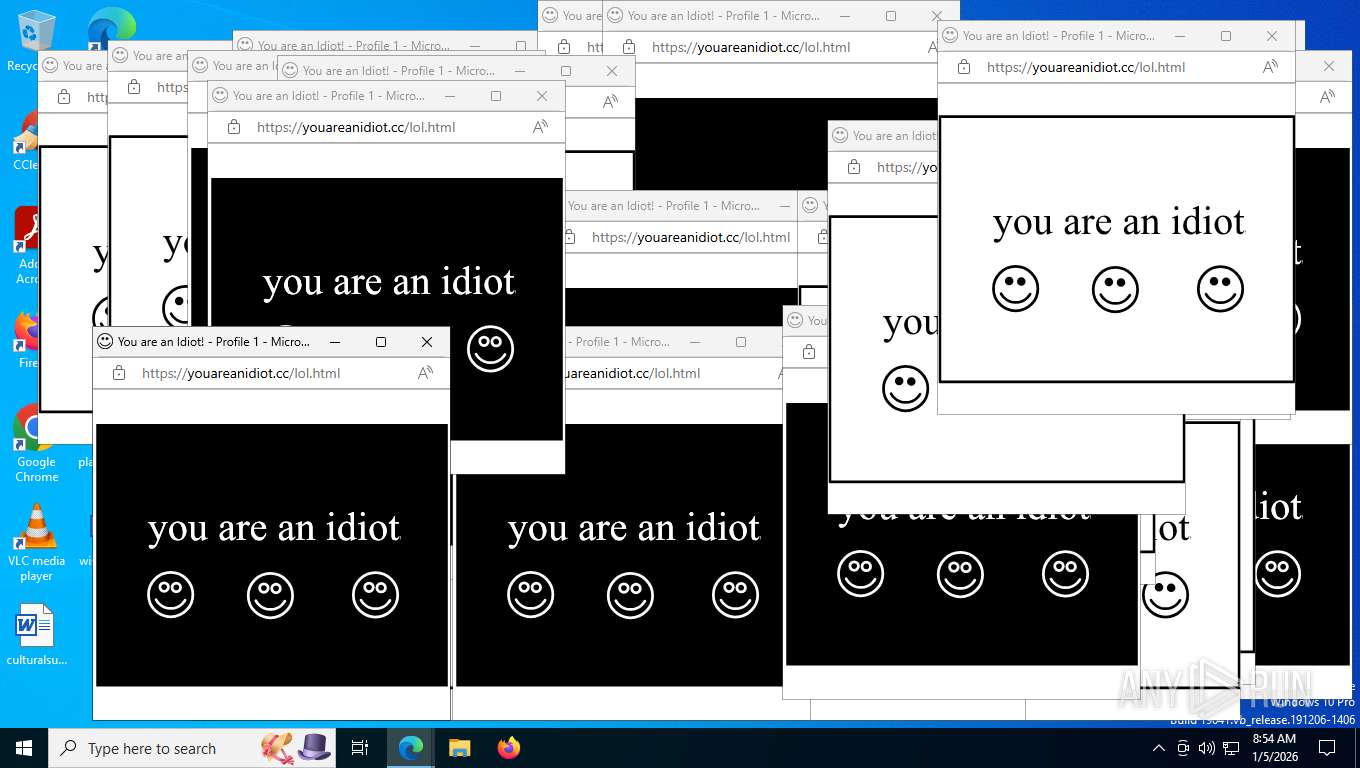Screen dimensions: 1360x768
Task: Minimize the bottom-left front Edge window
Action: [x=335, y=342]
